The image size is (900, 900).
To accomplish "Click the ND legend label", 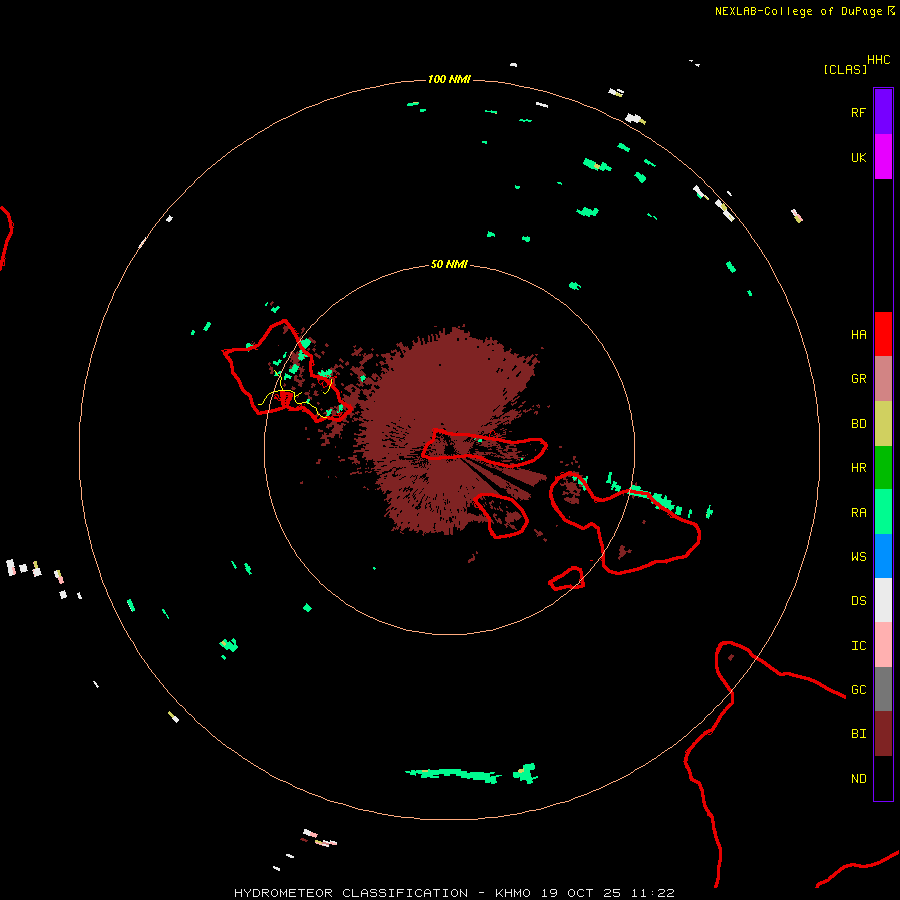I will (858, 779).
